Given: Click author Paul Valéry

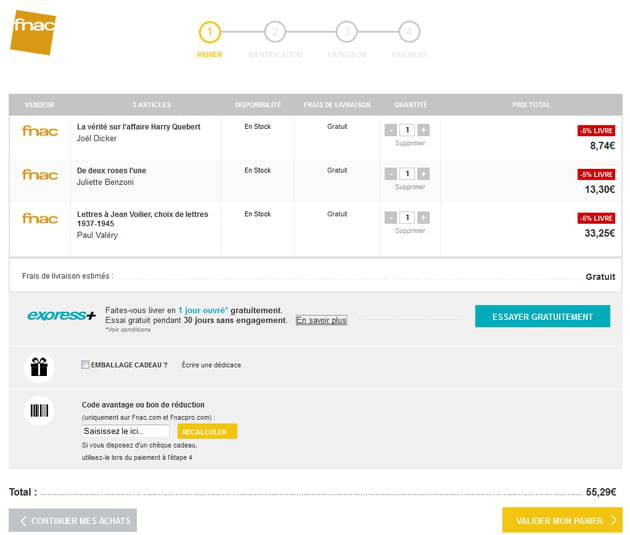Looking at the screenshot, I should tap(97, 235).
